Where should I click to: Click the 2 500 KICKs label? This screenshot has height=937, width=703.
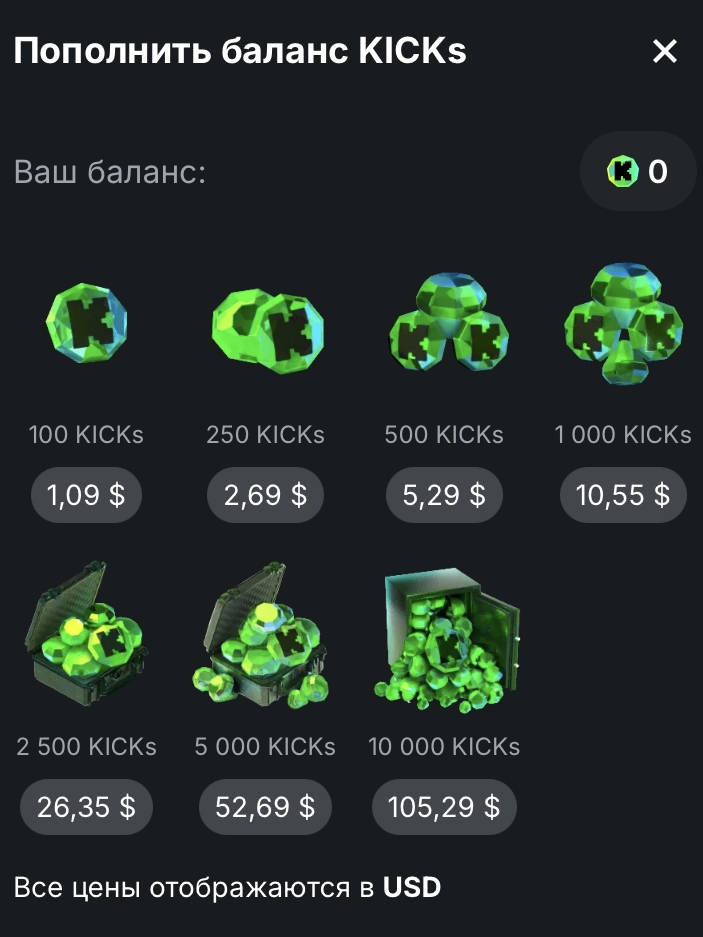pos(86,746)
